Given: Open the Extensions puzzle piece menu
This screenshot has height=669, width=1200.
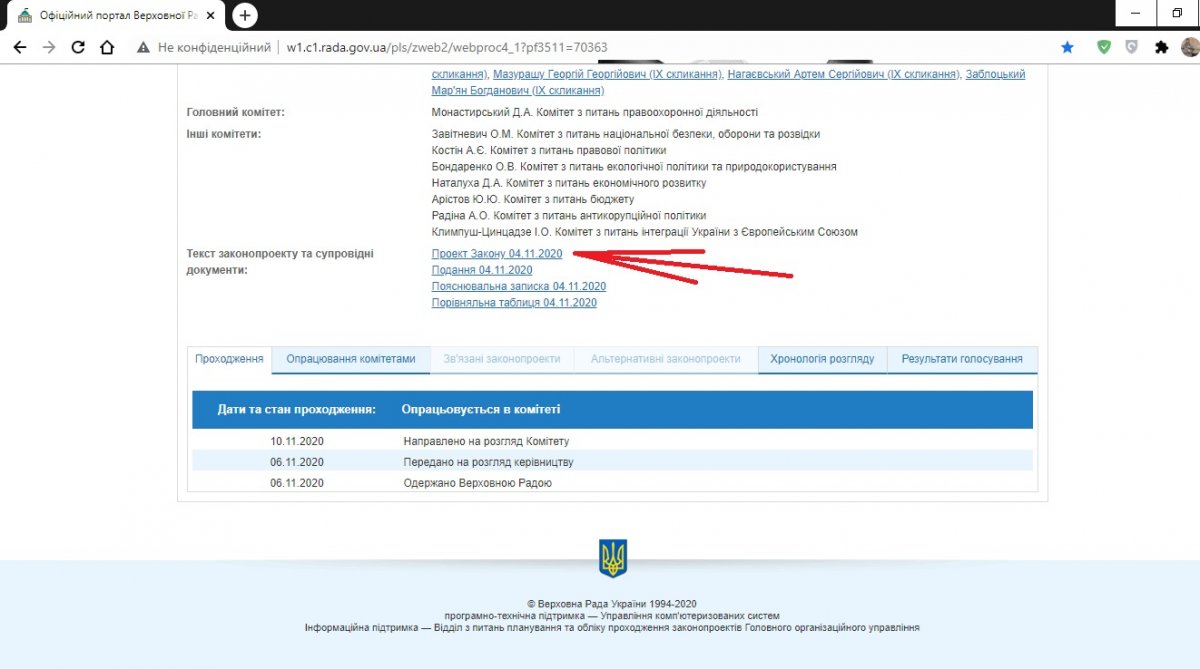Looking at the screenshot, I should (1161, 47).
